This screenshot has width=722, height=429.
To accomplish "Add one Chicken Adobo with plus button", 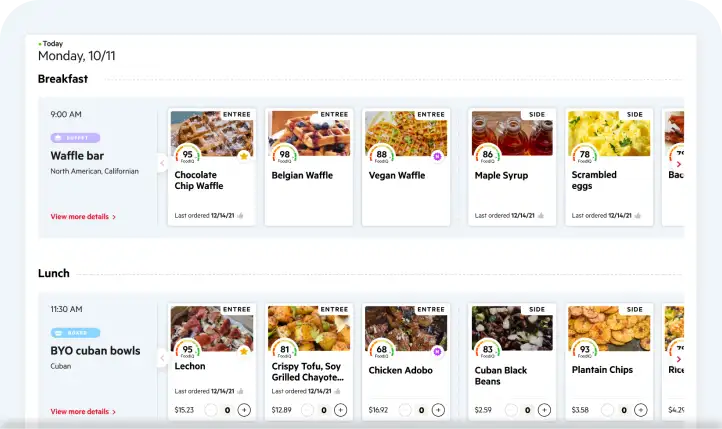I will click(438, 410).
